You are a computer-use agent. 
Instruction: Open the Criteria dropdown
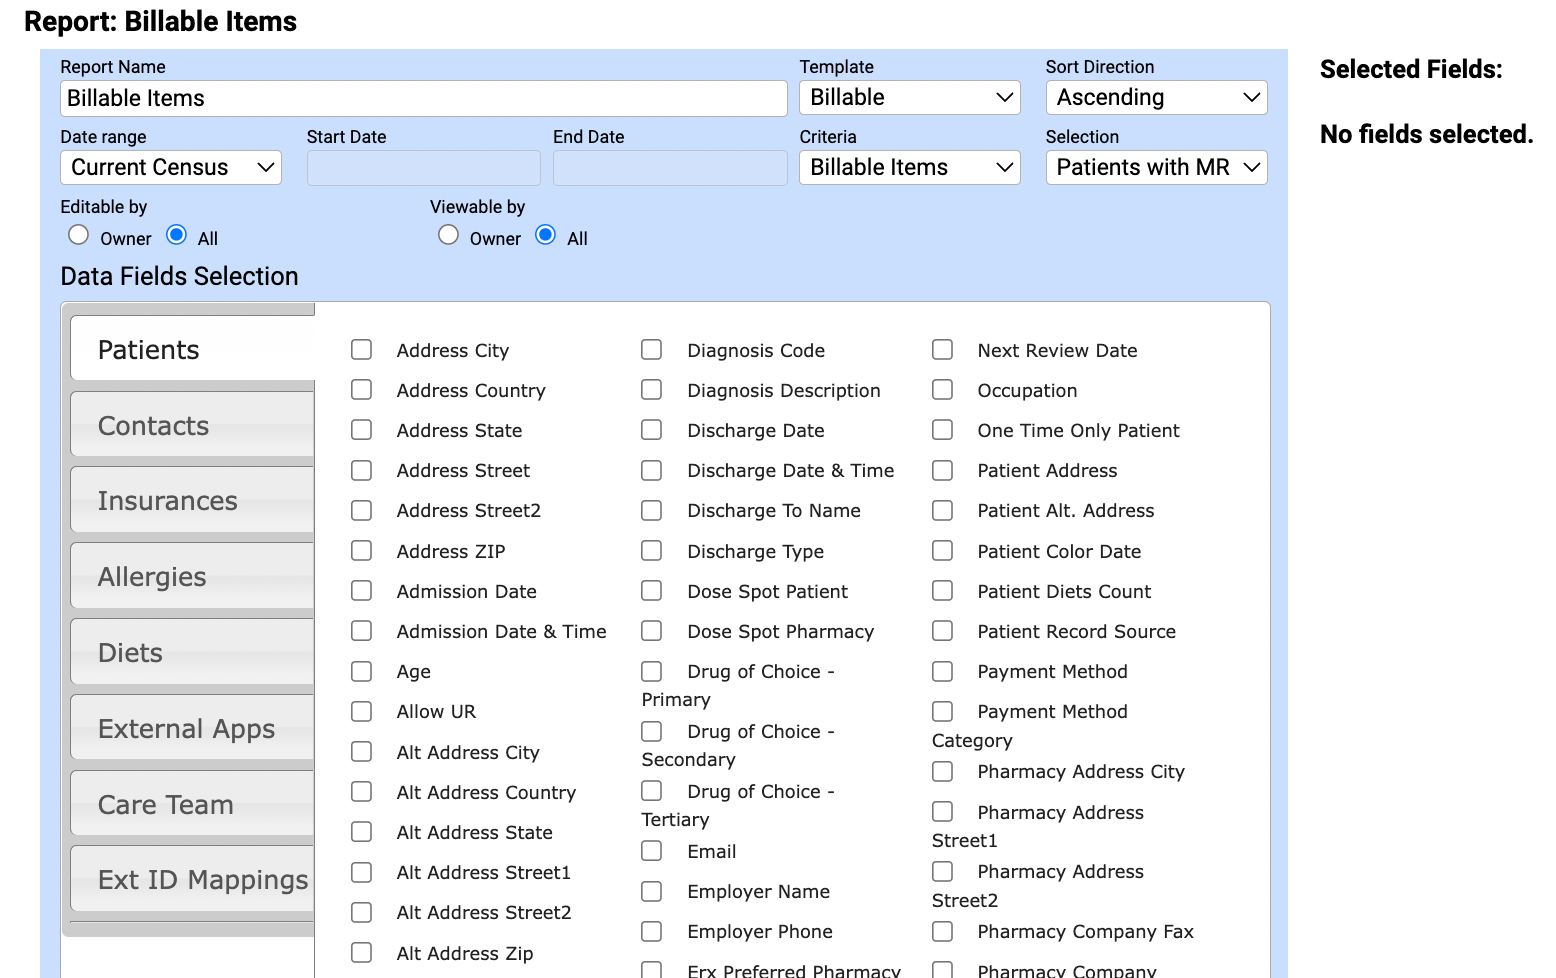coord(909,168)
